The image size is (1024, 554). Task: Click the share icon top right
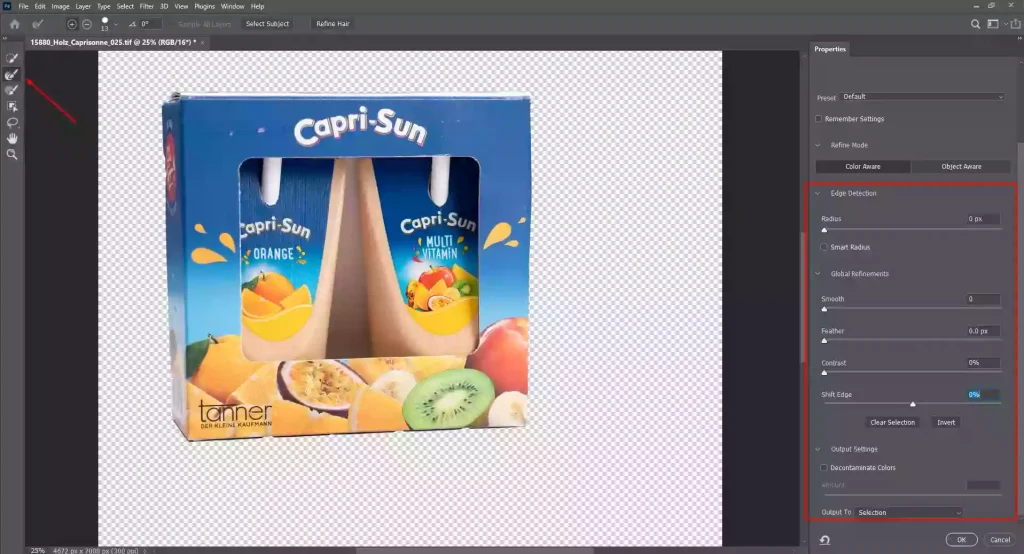(x=1016, y=24)
